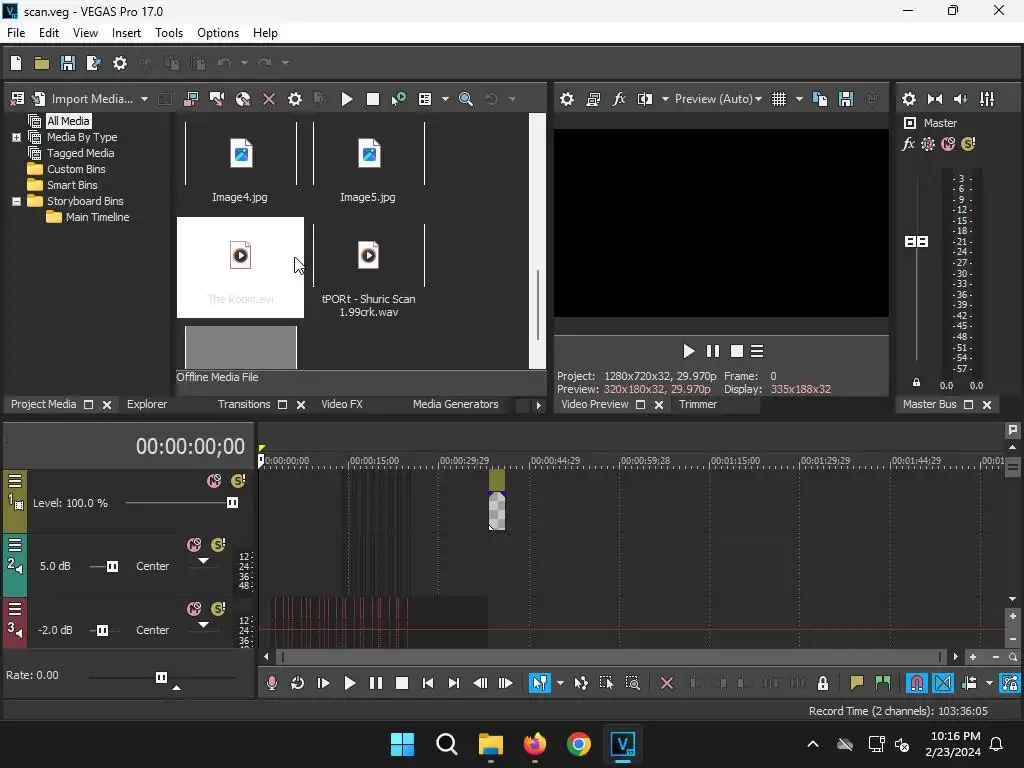Viewport: 1024px width, 768px height.
Task: Switch to Video FX tab
Action: pos(342,404)
